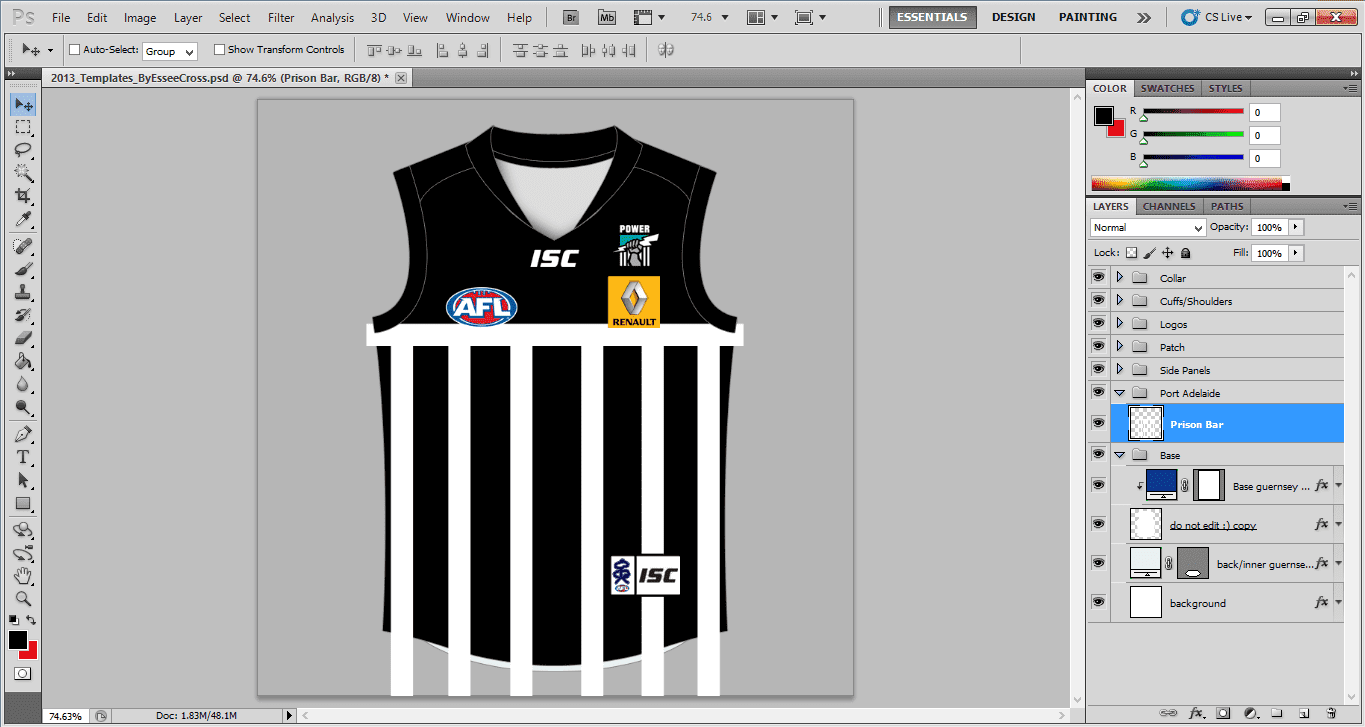Expand the Collar layer group
This screenshot has height=727, width=1365.
[1119, 278]
